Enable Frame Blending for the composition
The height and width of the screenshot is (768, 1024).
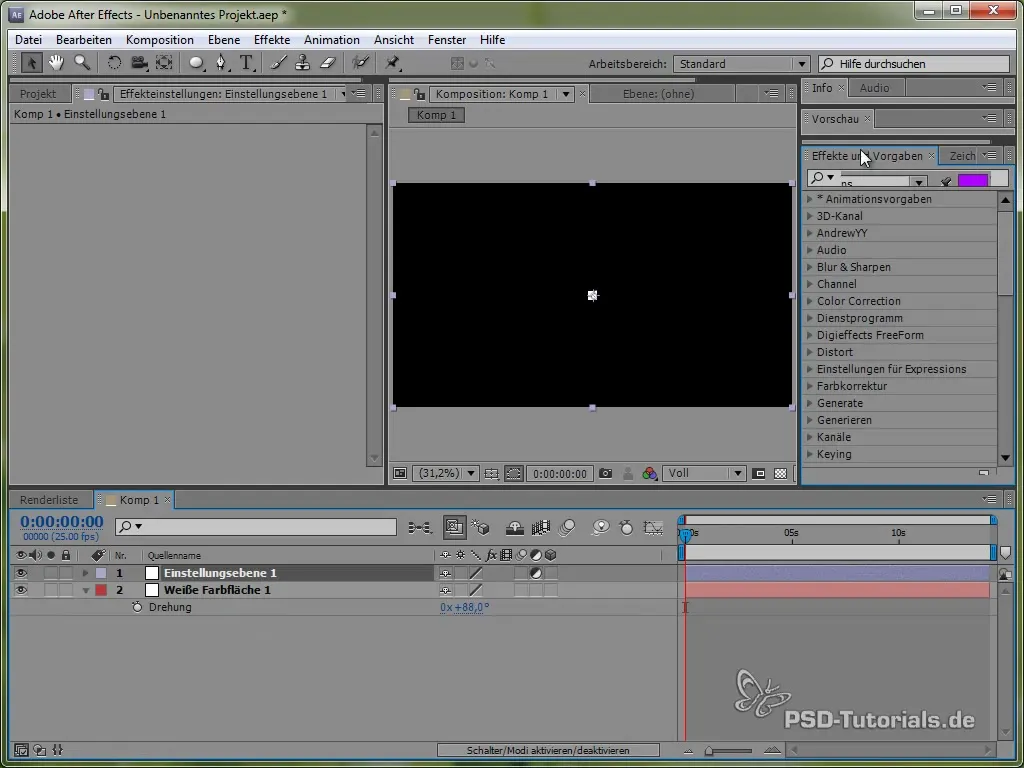click(541, 528)
